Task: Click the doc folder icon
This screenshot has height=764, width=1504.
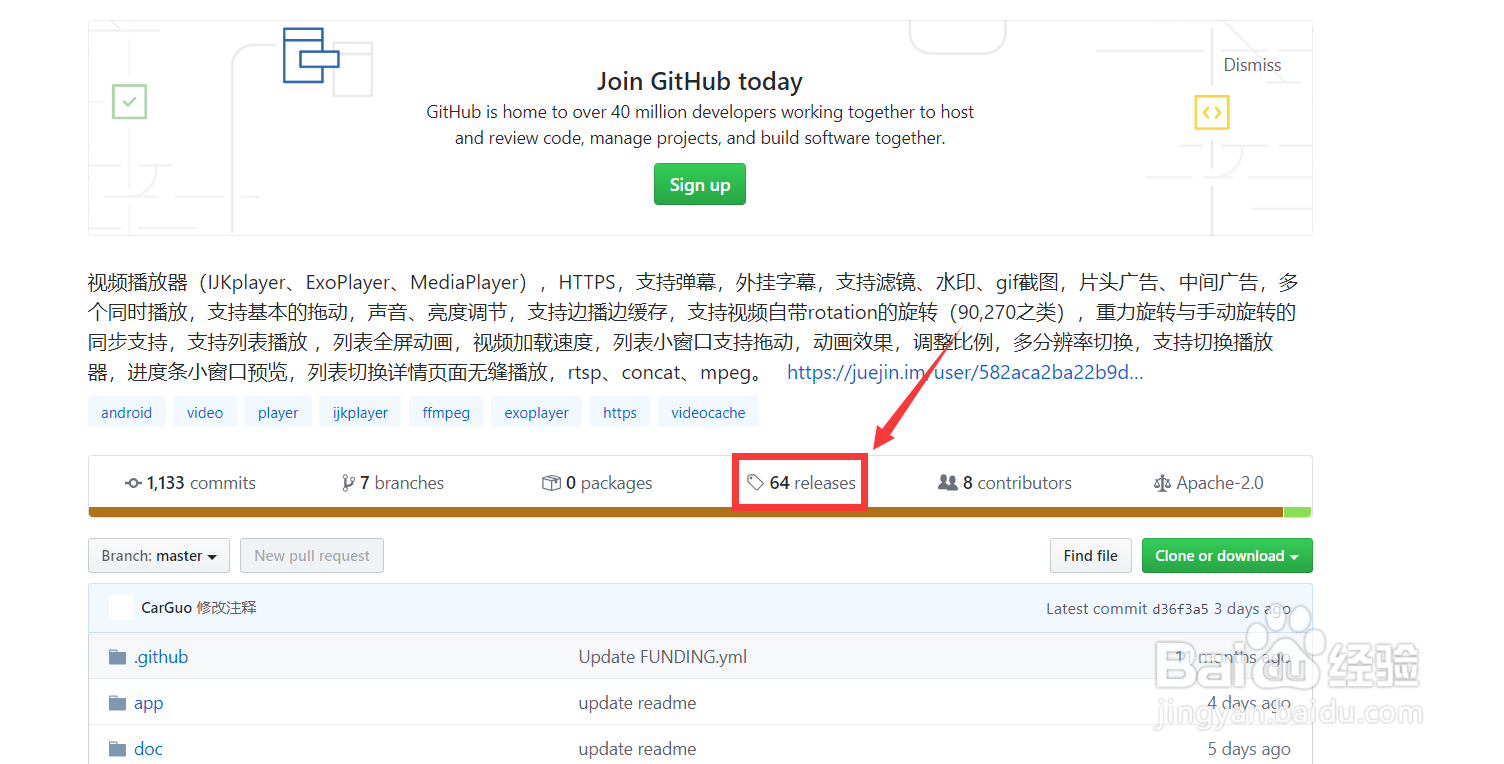Action: [118, 749]
